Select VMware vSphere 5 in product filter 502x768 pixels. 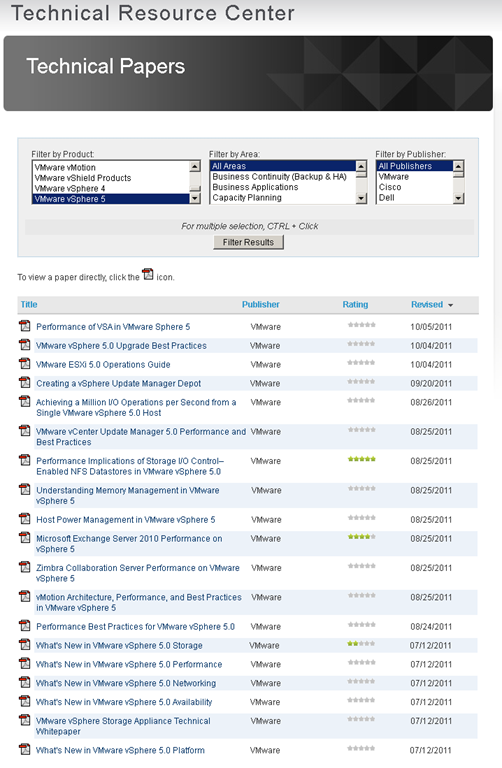(111, 199)
